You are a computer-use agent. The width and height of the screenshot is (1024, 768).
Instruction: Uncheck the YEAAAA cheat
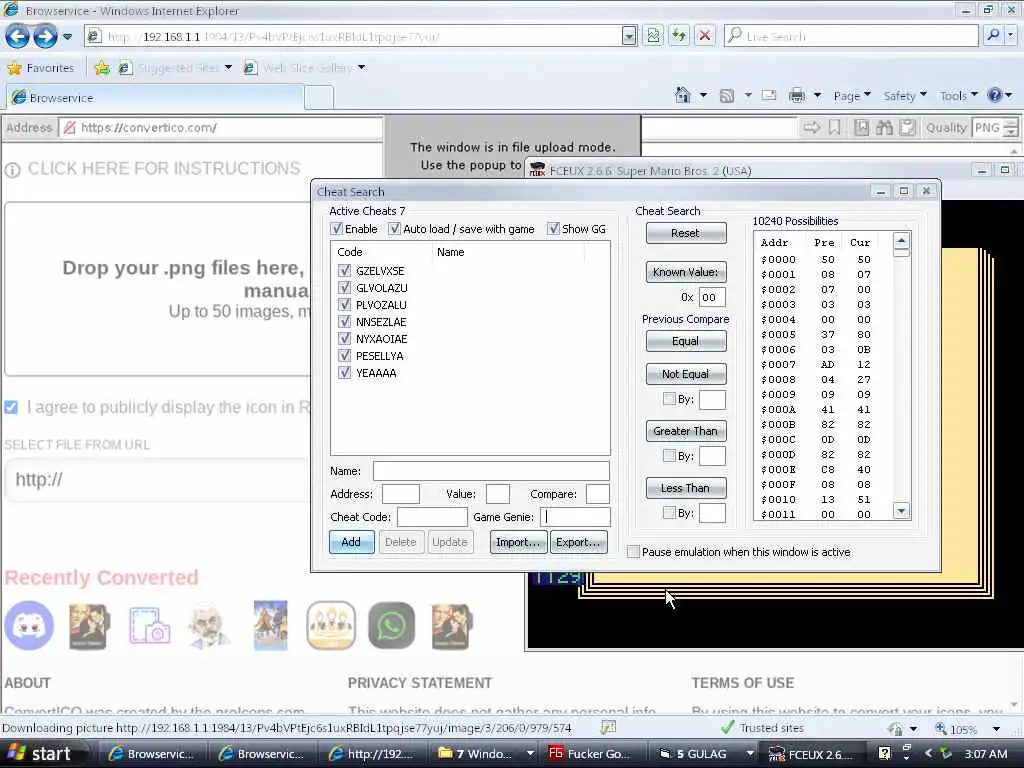click(x=345, y=372)
